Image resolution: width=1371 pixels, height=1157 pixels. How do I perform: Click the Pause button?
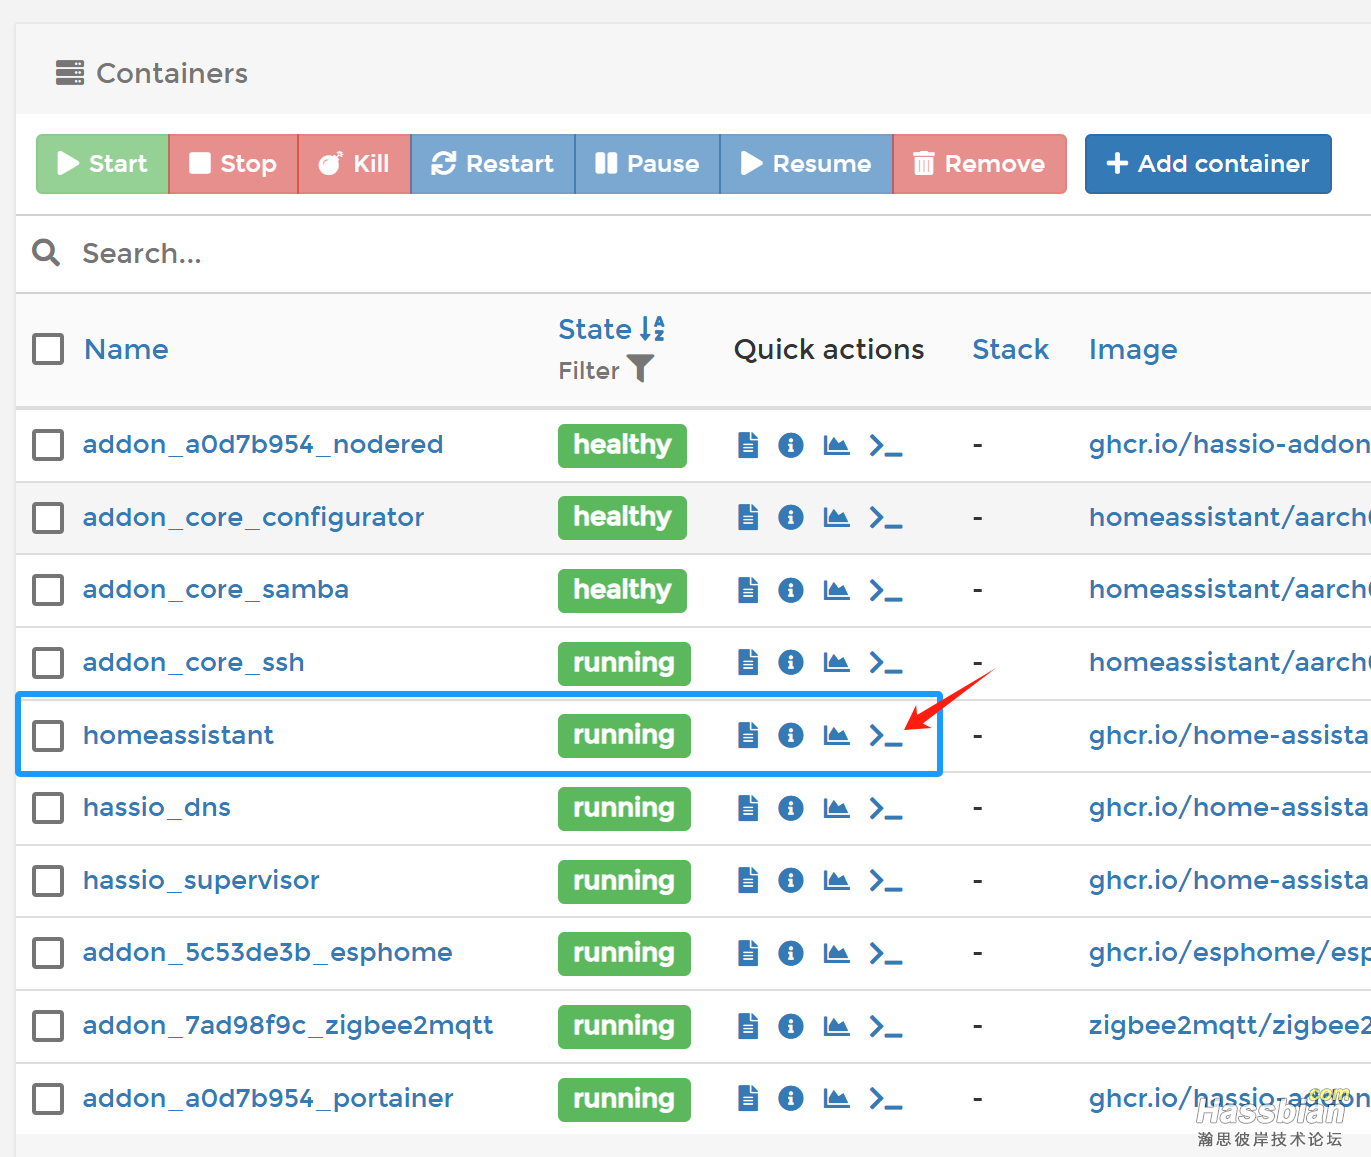point(647,164)
